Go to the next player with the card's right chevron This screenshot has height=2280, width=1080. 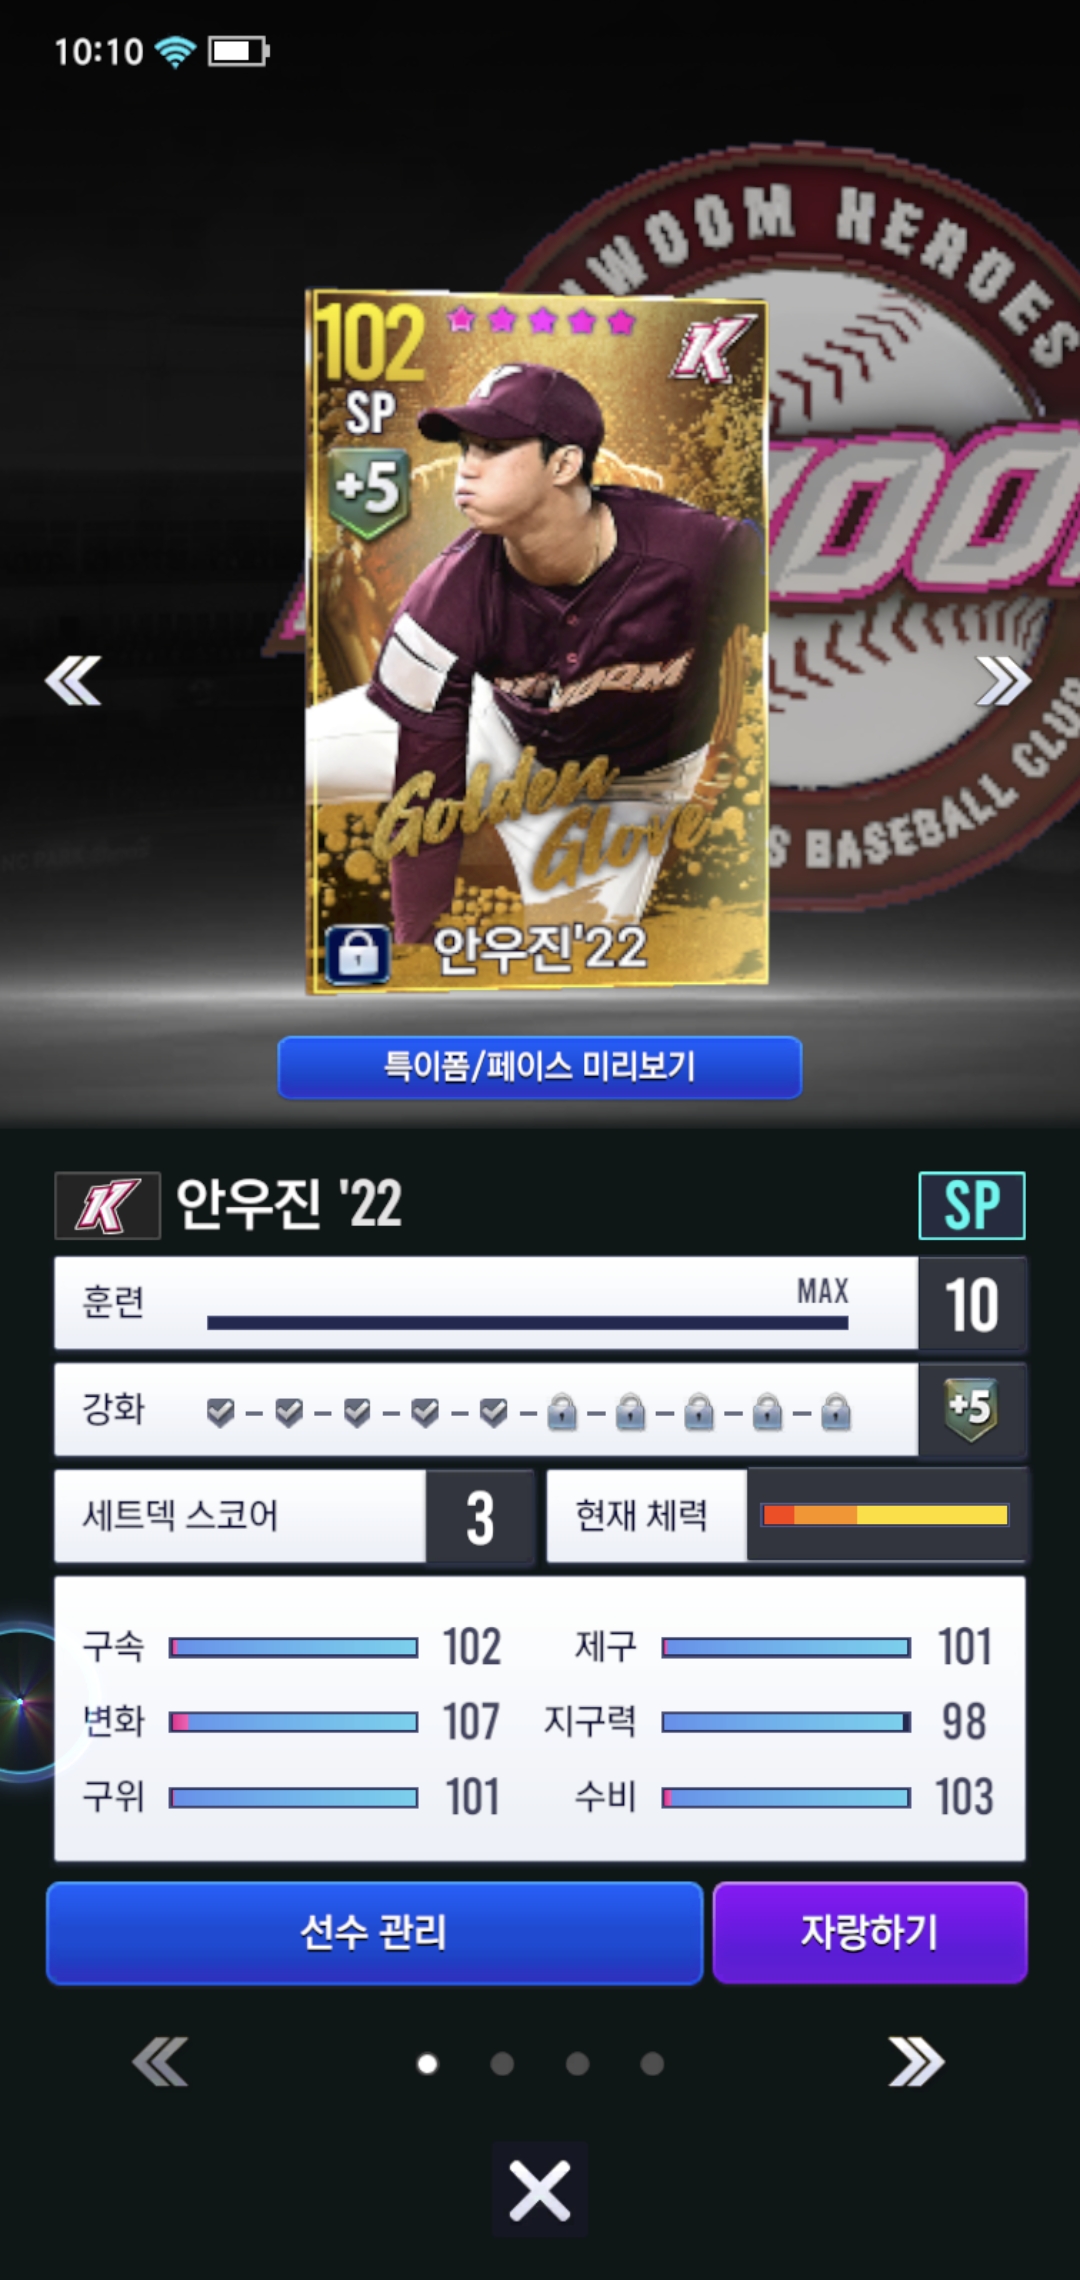1003,681
